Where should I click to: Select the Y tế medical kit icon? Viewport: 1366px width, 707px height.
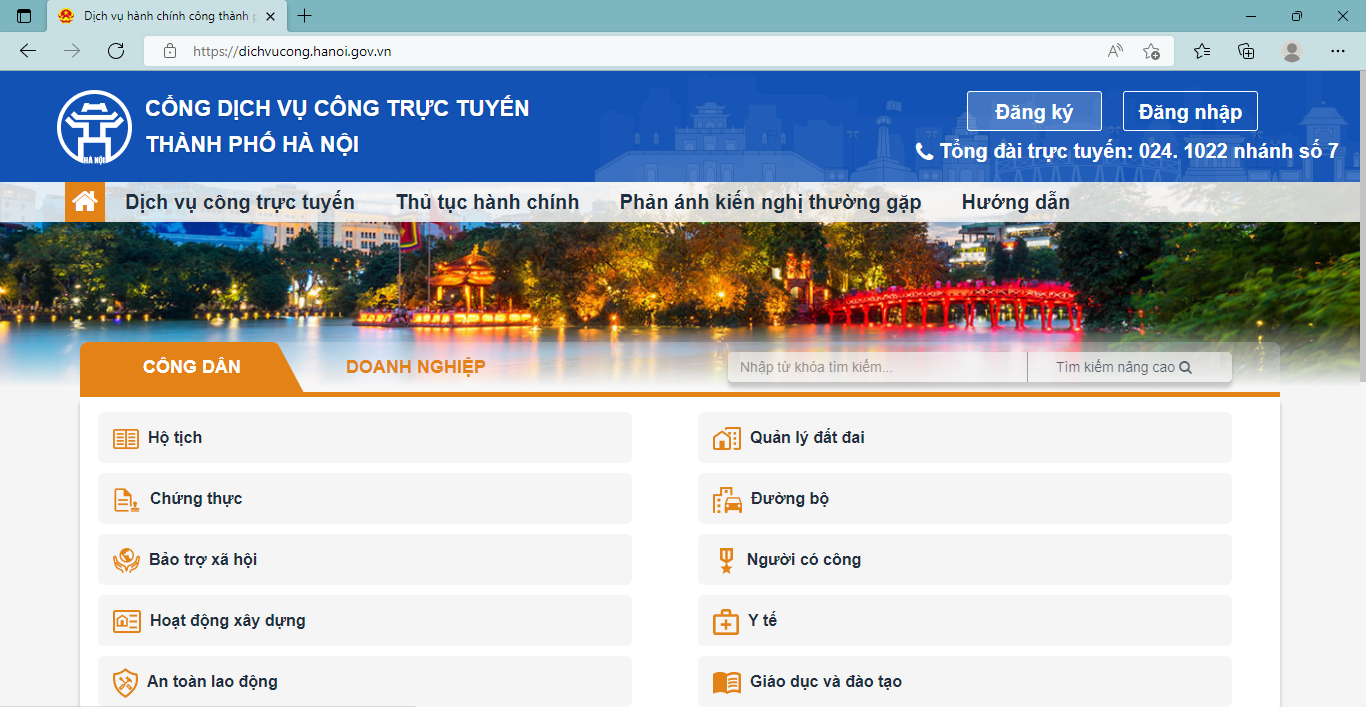coord(726,621)
